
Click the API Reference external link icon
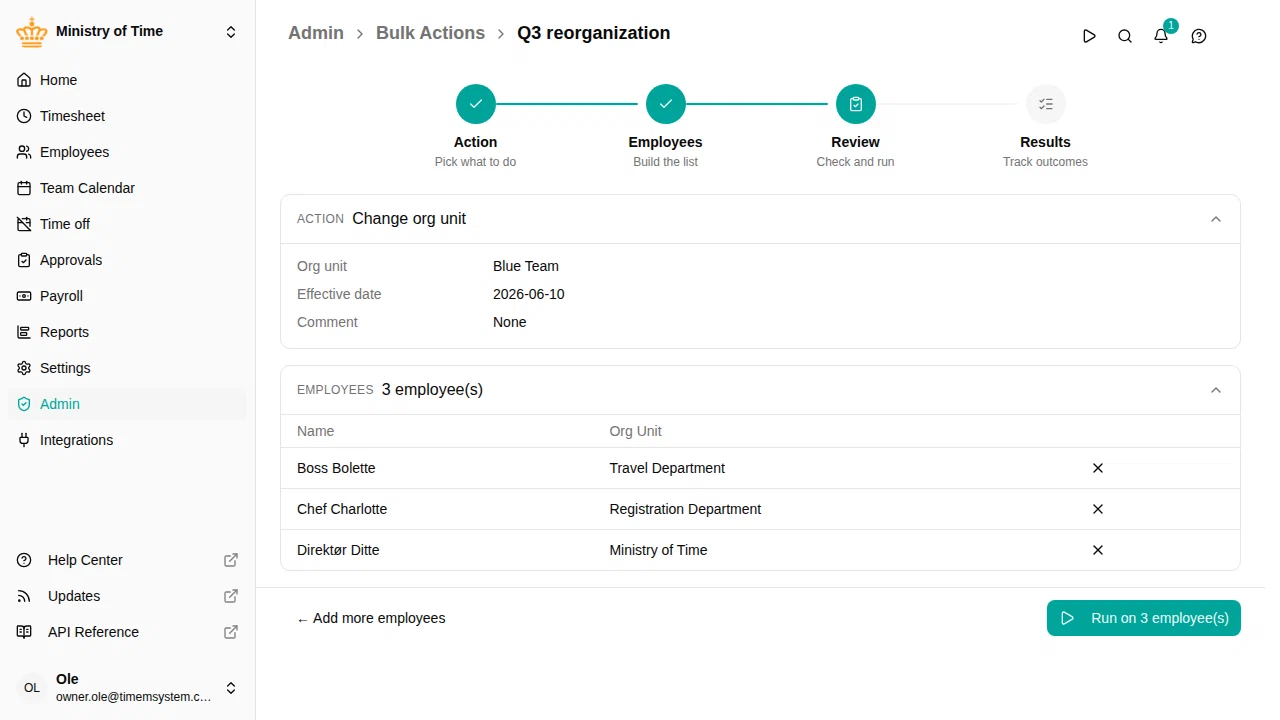click(x=231, y=632)
